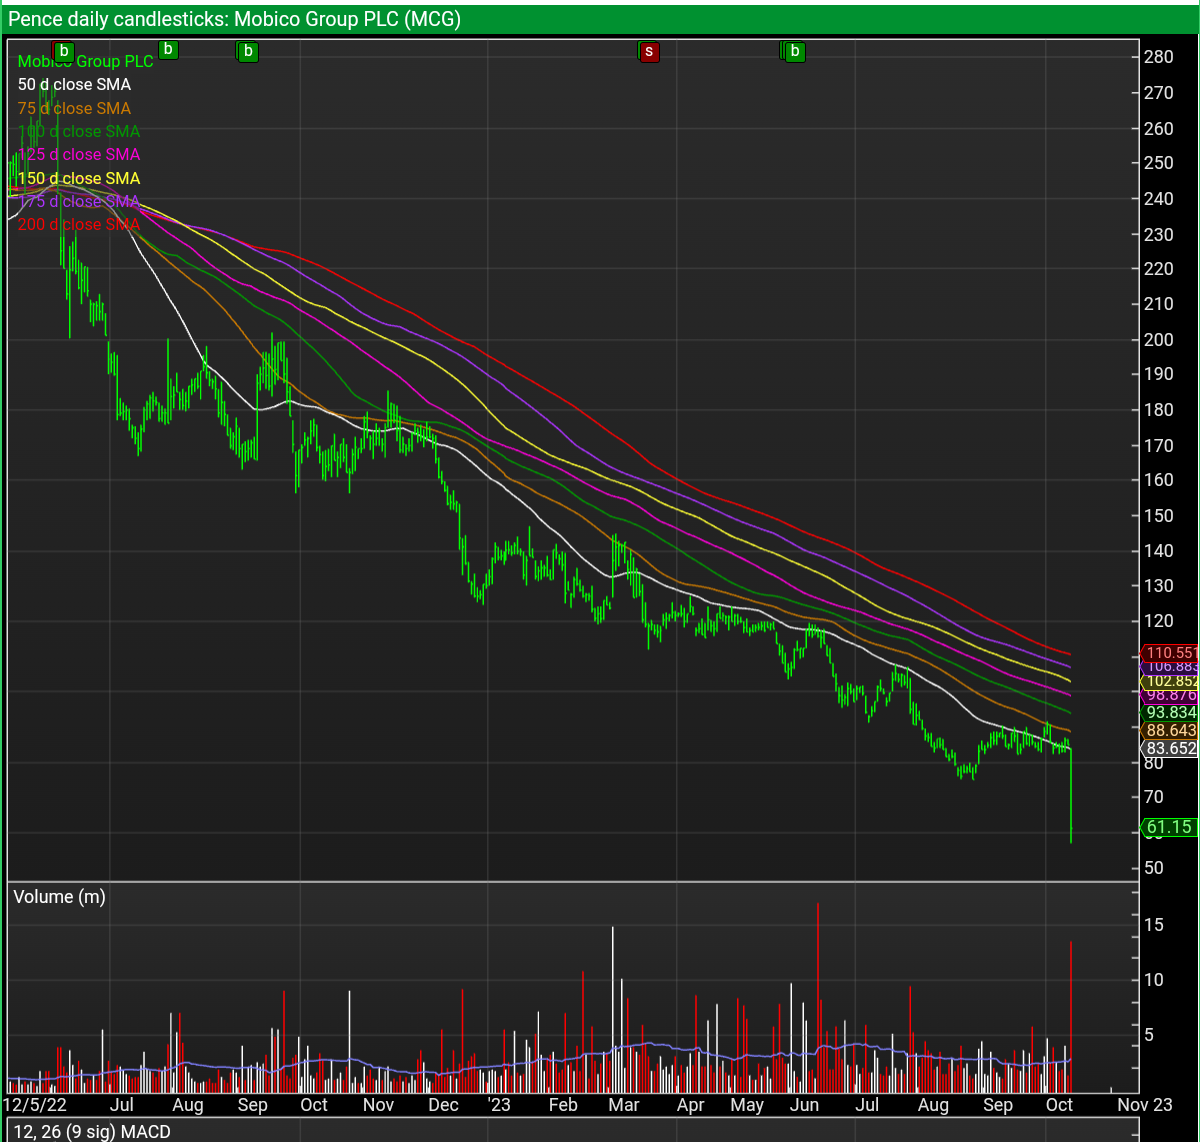Image resolution: width=1200 pixels, height=1142 pixels.
Task: Click the 'b' buy marker above Jun 2023
Action: 795,51
